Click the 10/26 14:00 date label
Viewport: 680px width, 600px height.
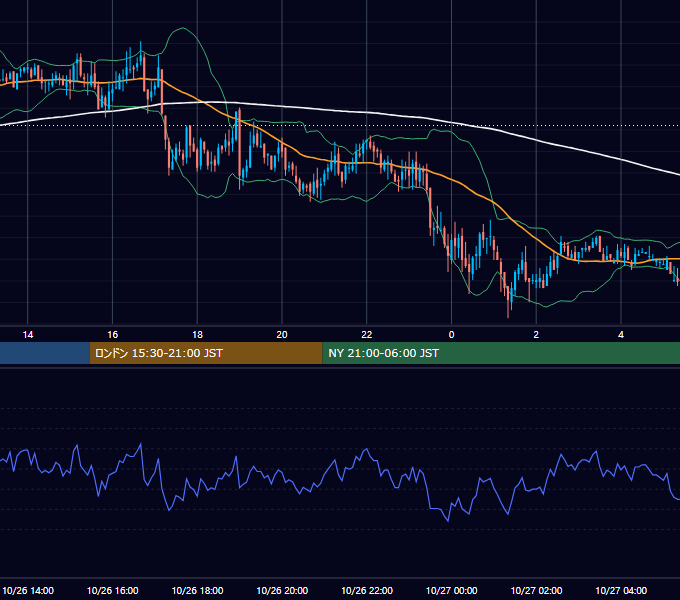tap(28, 590)
